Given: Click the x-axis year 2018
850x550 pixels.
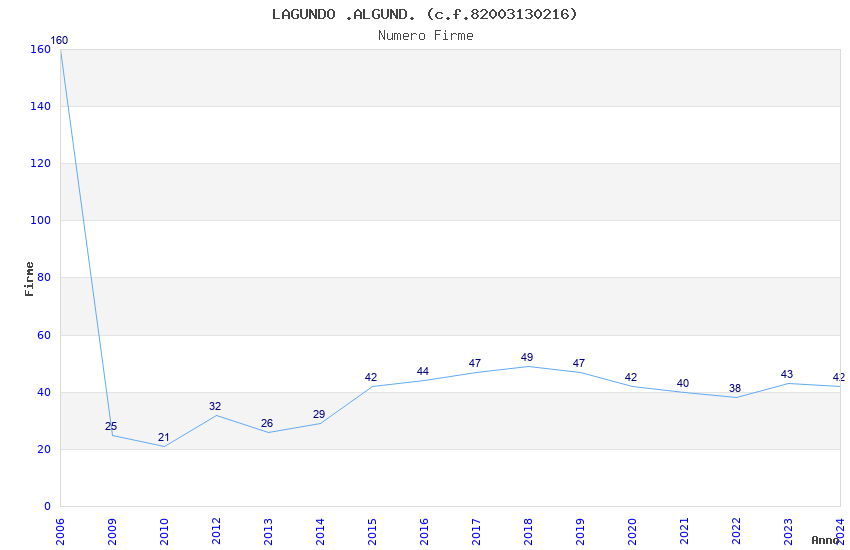Looking at the screenshot, I should coord(529,531).
